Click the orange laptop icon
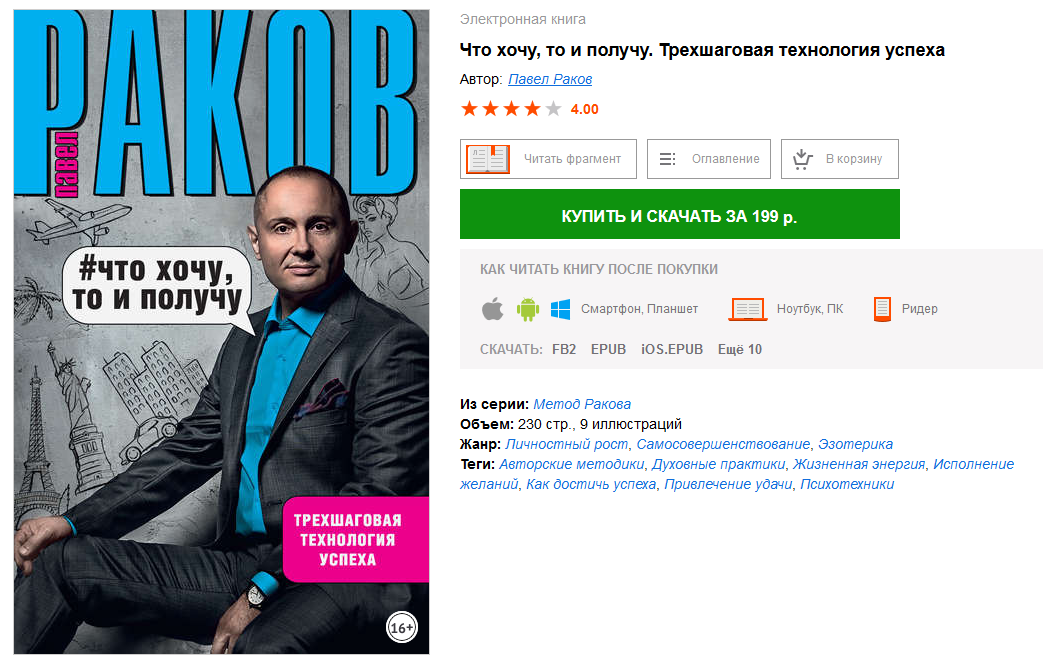This screenshot has height=659, width=1048. [x=747, y=309]
